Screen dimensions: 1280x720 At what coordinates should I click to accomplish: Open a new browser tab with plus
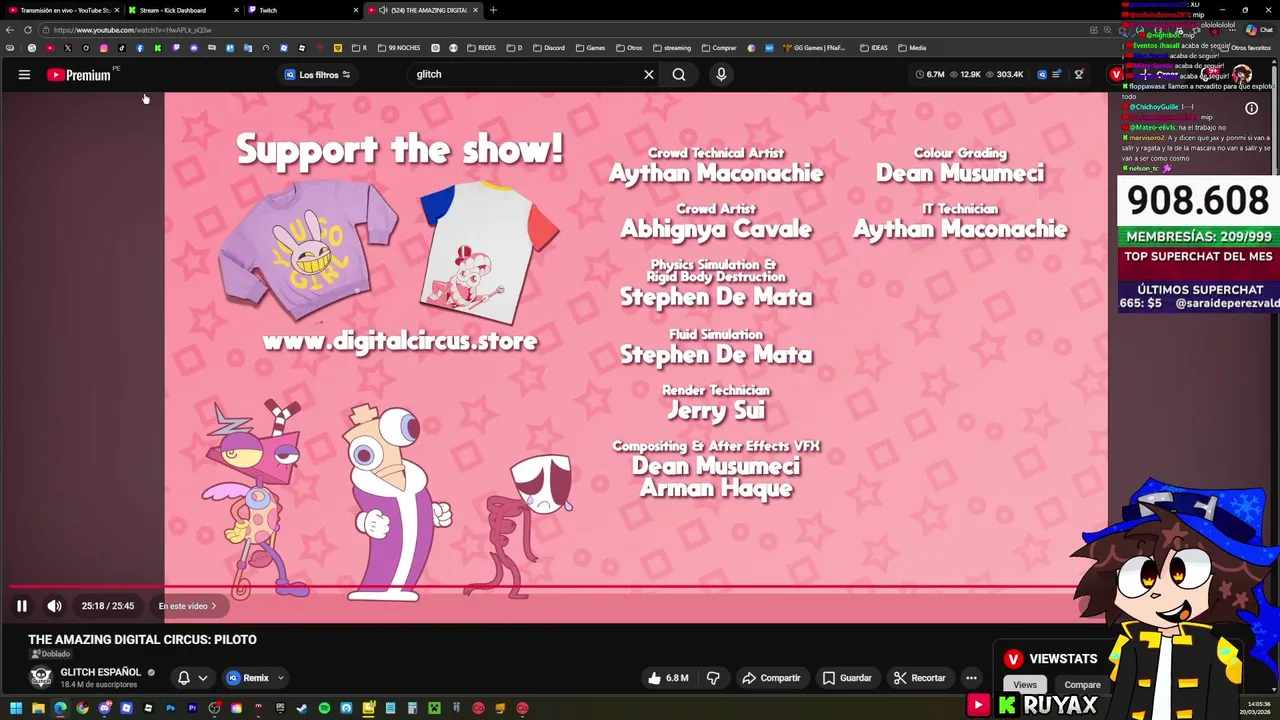(x=493, y=10)
